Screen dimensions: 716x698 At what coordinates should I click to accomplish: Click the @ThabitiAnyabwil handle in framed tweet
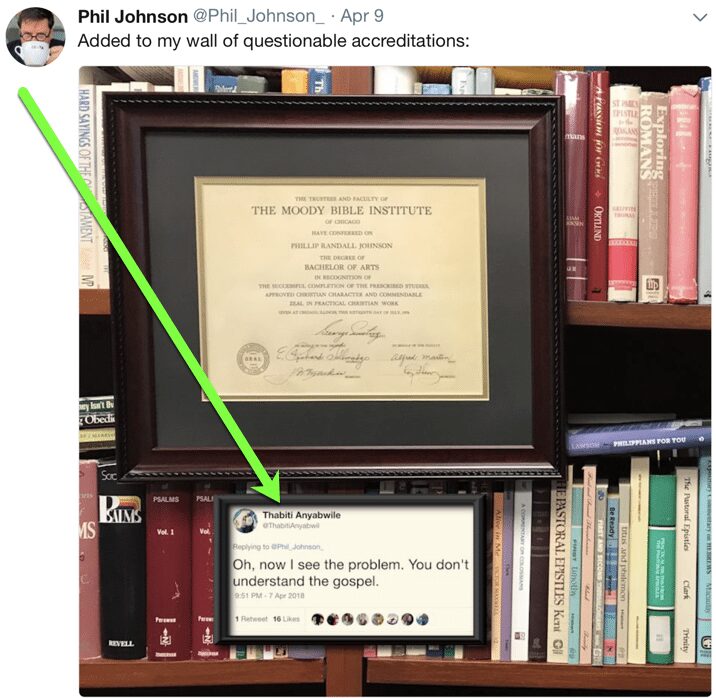click(x=290, y=525)
